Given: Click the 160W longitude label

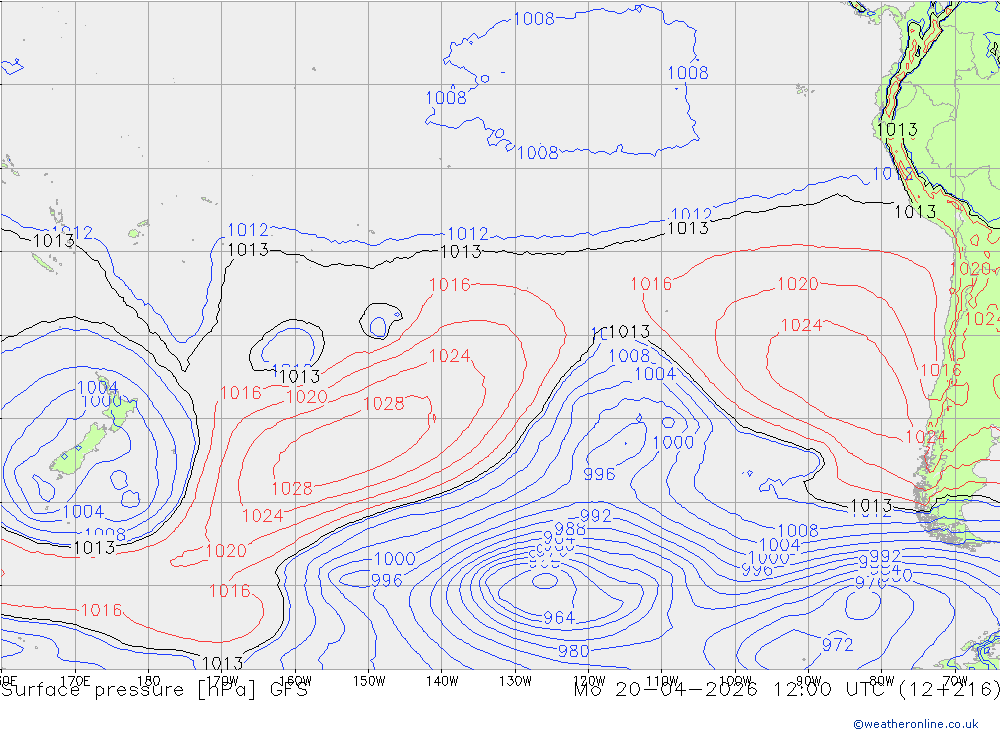Looking at the screenshot, I should coord(295,681).
